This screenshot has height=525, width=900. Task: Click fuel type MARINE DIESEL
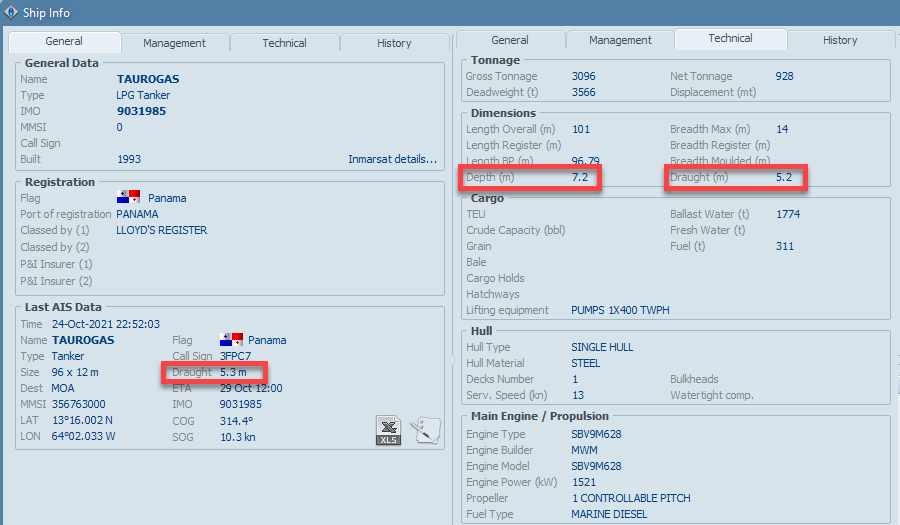click(x=609, y=514)
